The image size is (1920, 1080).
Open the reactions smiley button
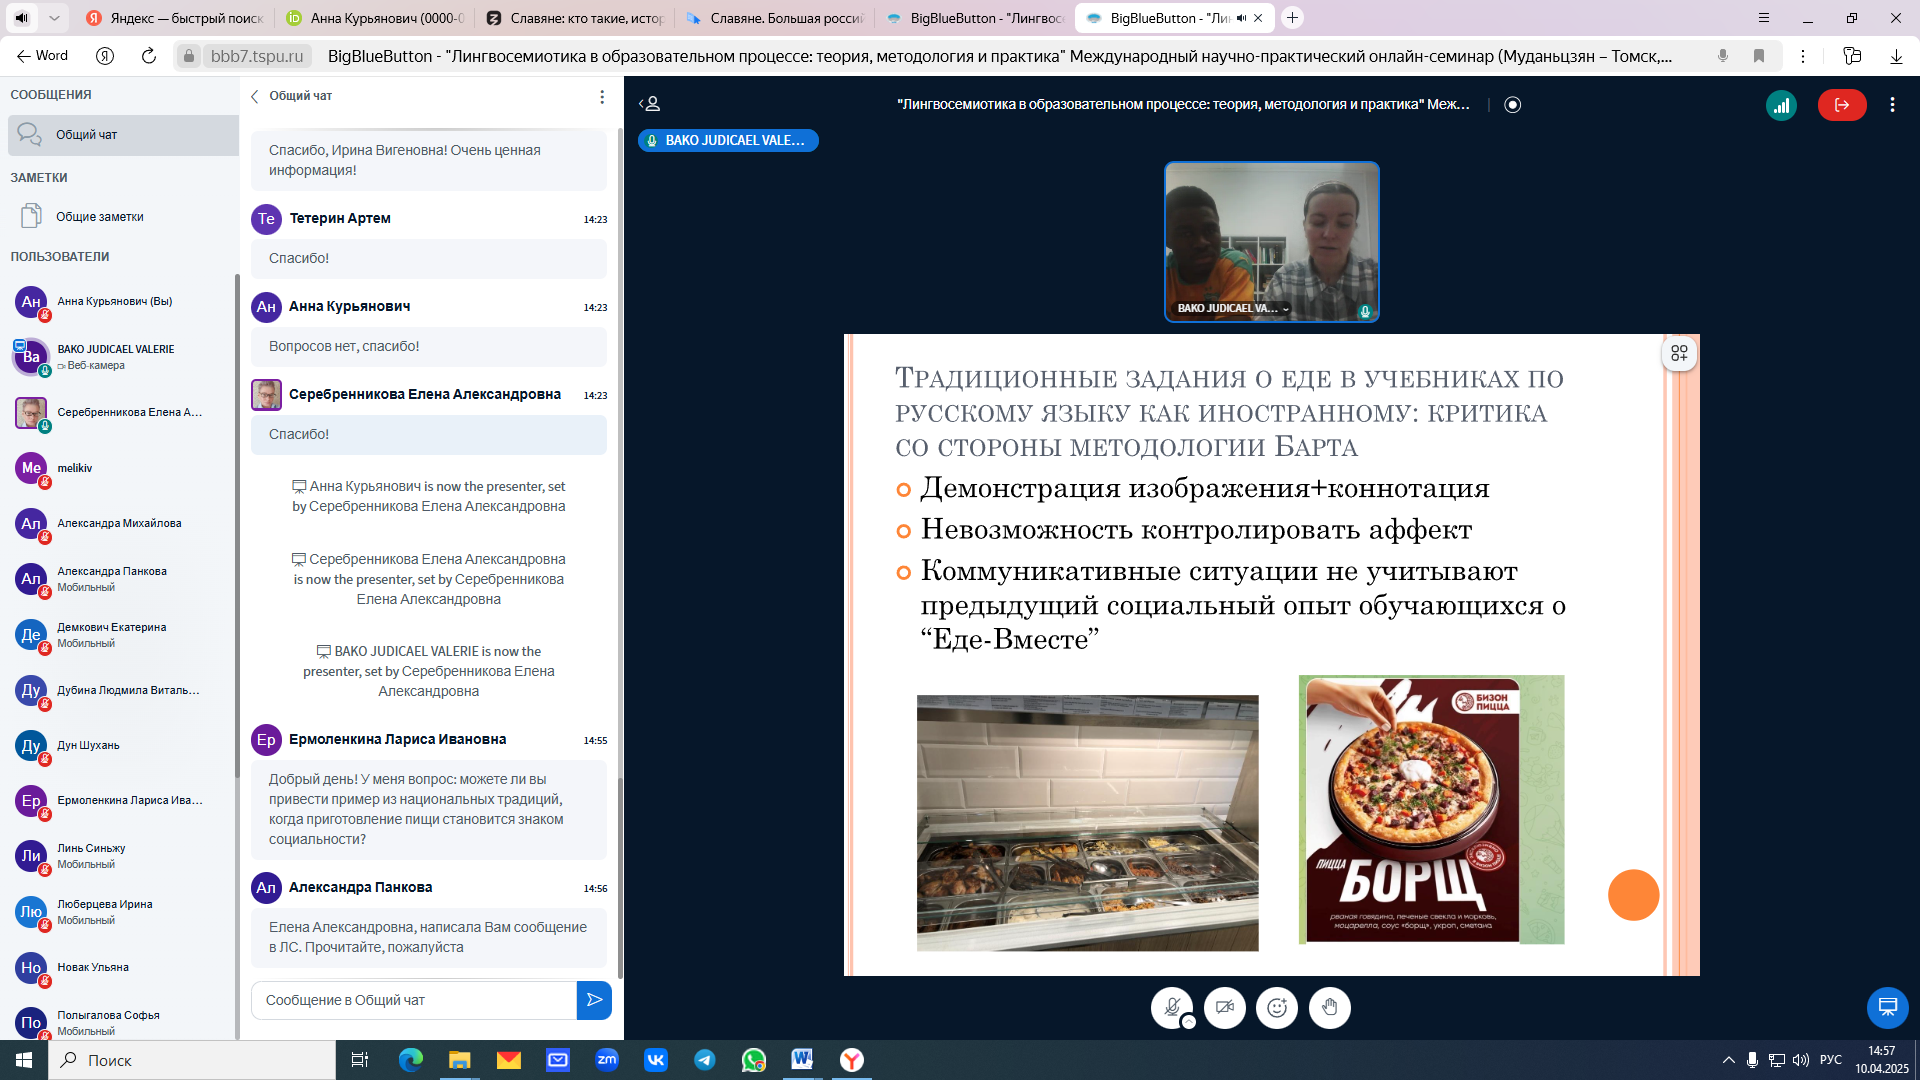coord(1277,1008)
